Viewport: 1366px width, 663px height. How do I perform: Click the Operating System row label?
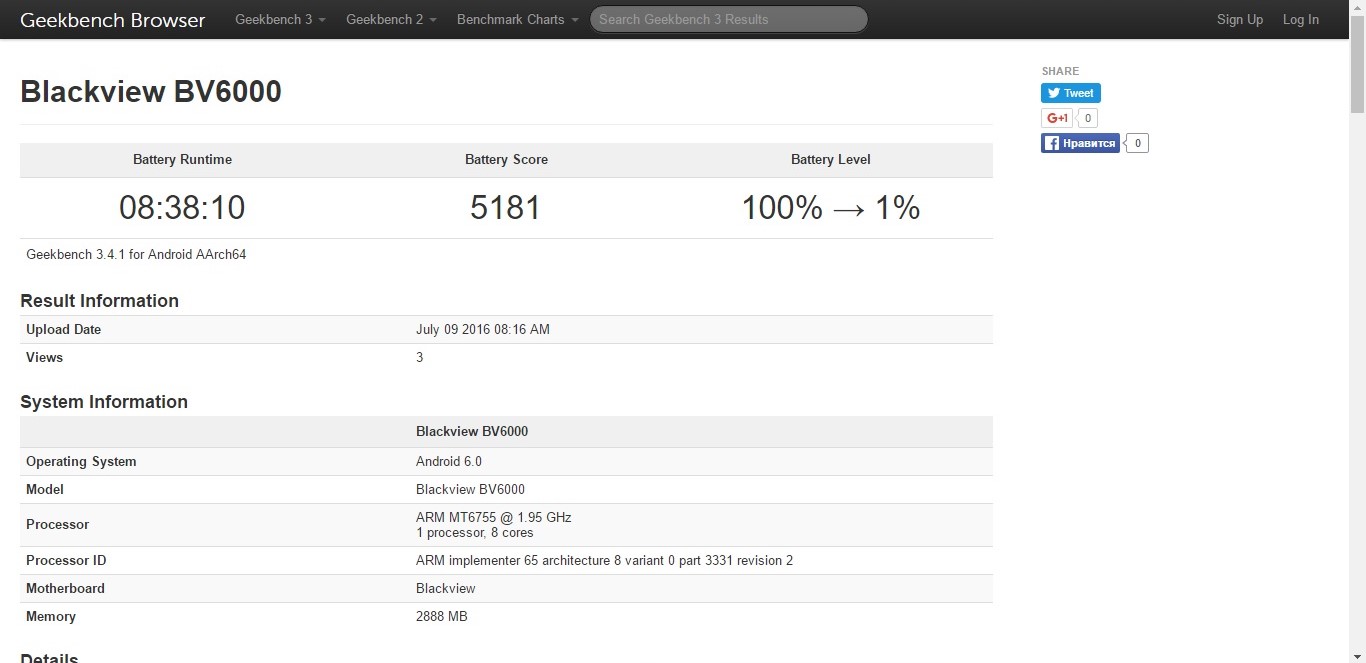coord(81,461)
